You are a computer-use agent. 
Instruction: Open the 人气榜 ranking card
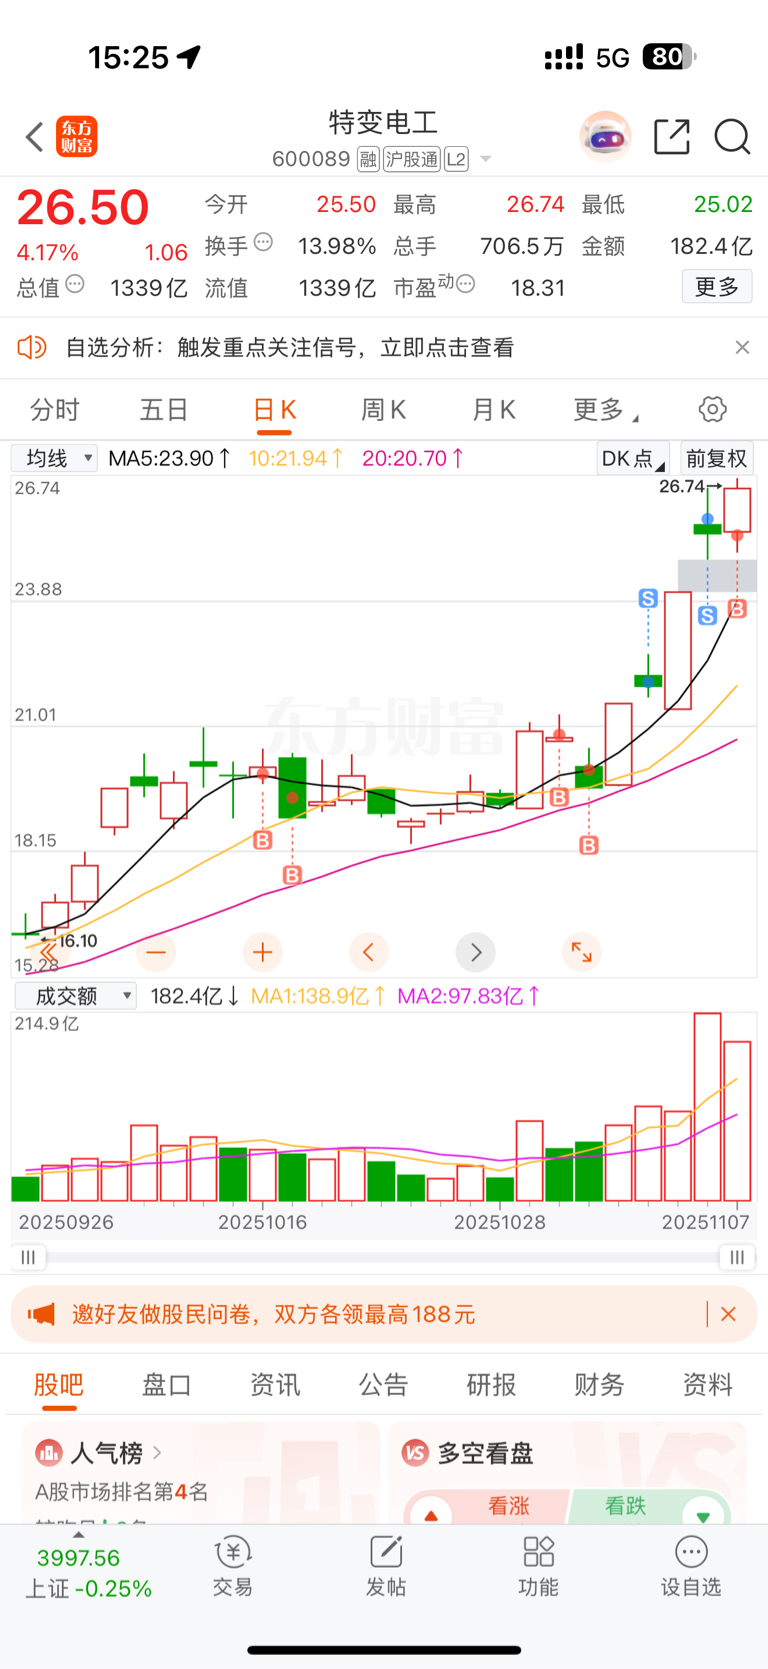tap(200, 1474)
